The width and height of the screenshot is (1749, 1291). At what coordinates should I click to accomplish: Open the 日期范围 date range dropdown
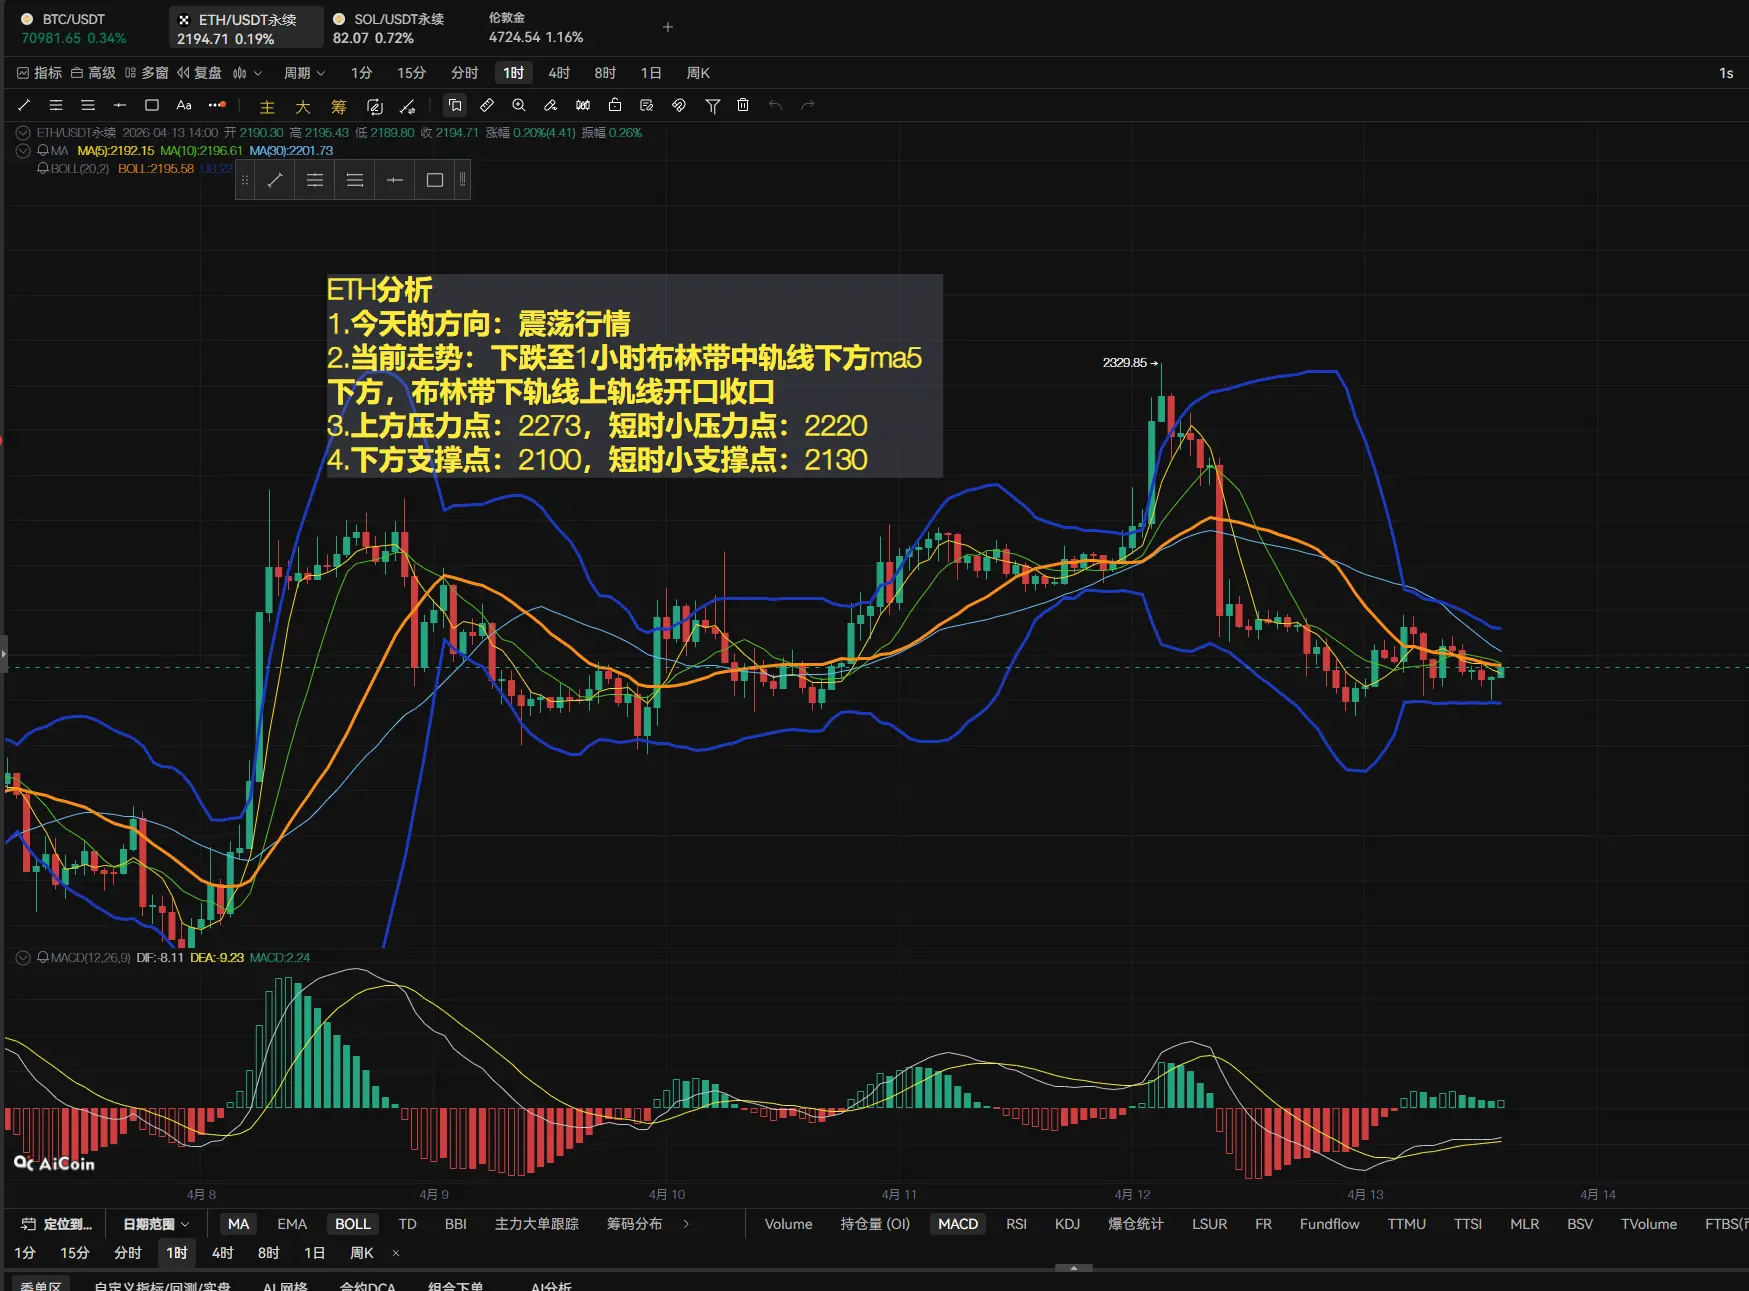[156, 1224]
